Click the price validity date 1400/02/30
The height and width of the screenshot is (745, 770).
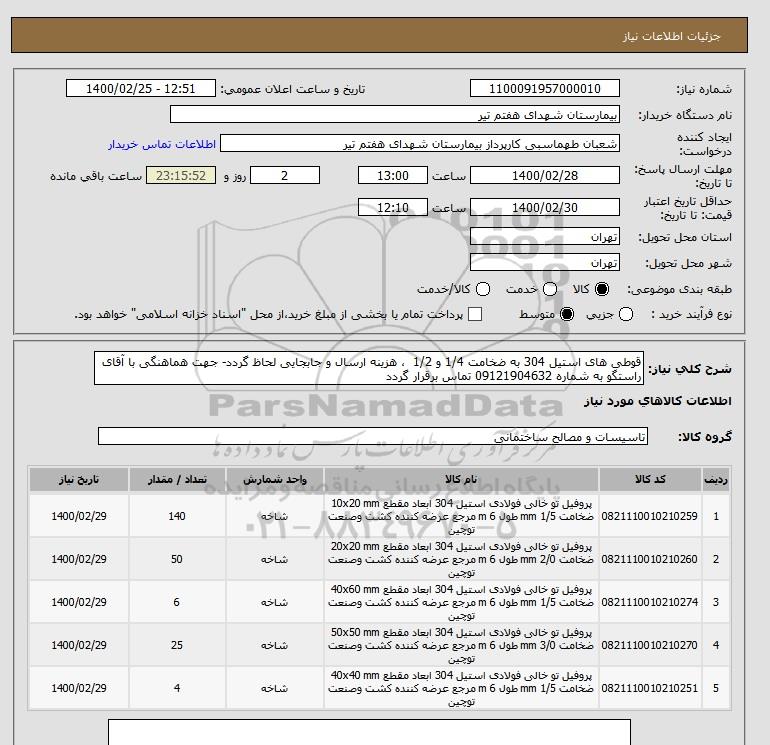point(545,207)
